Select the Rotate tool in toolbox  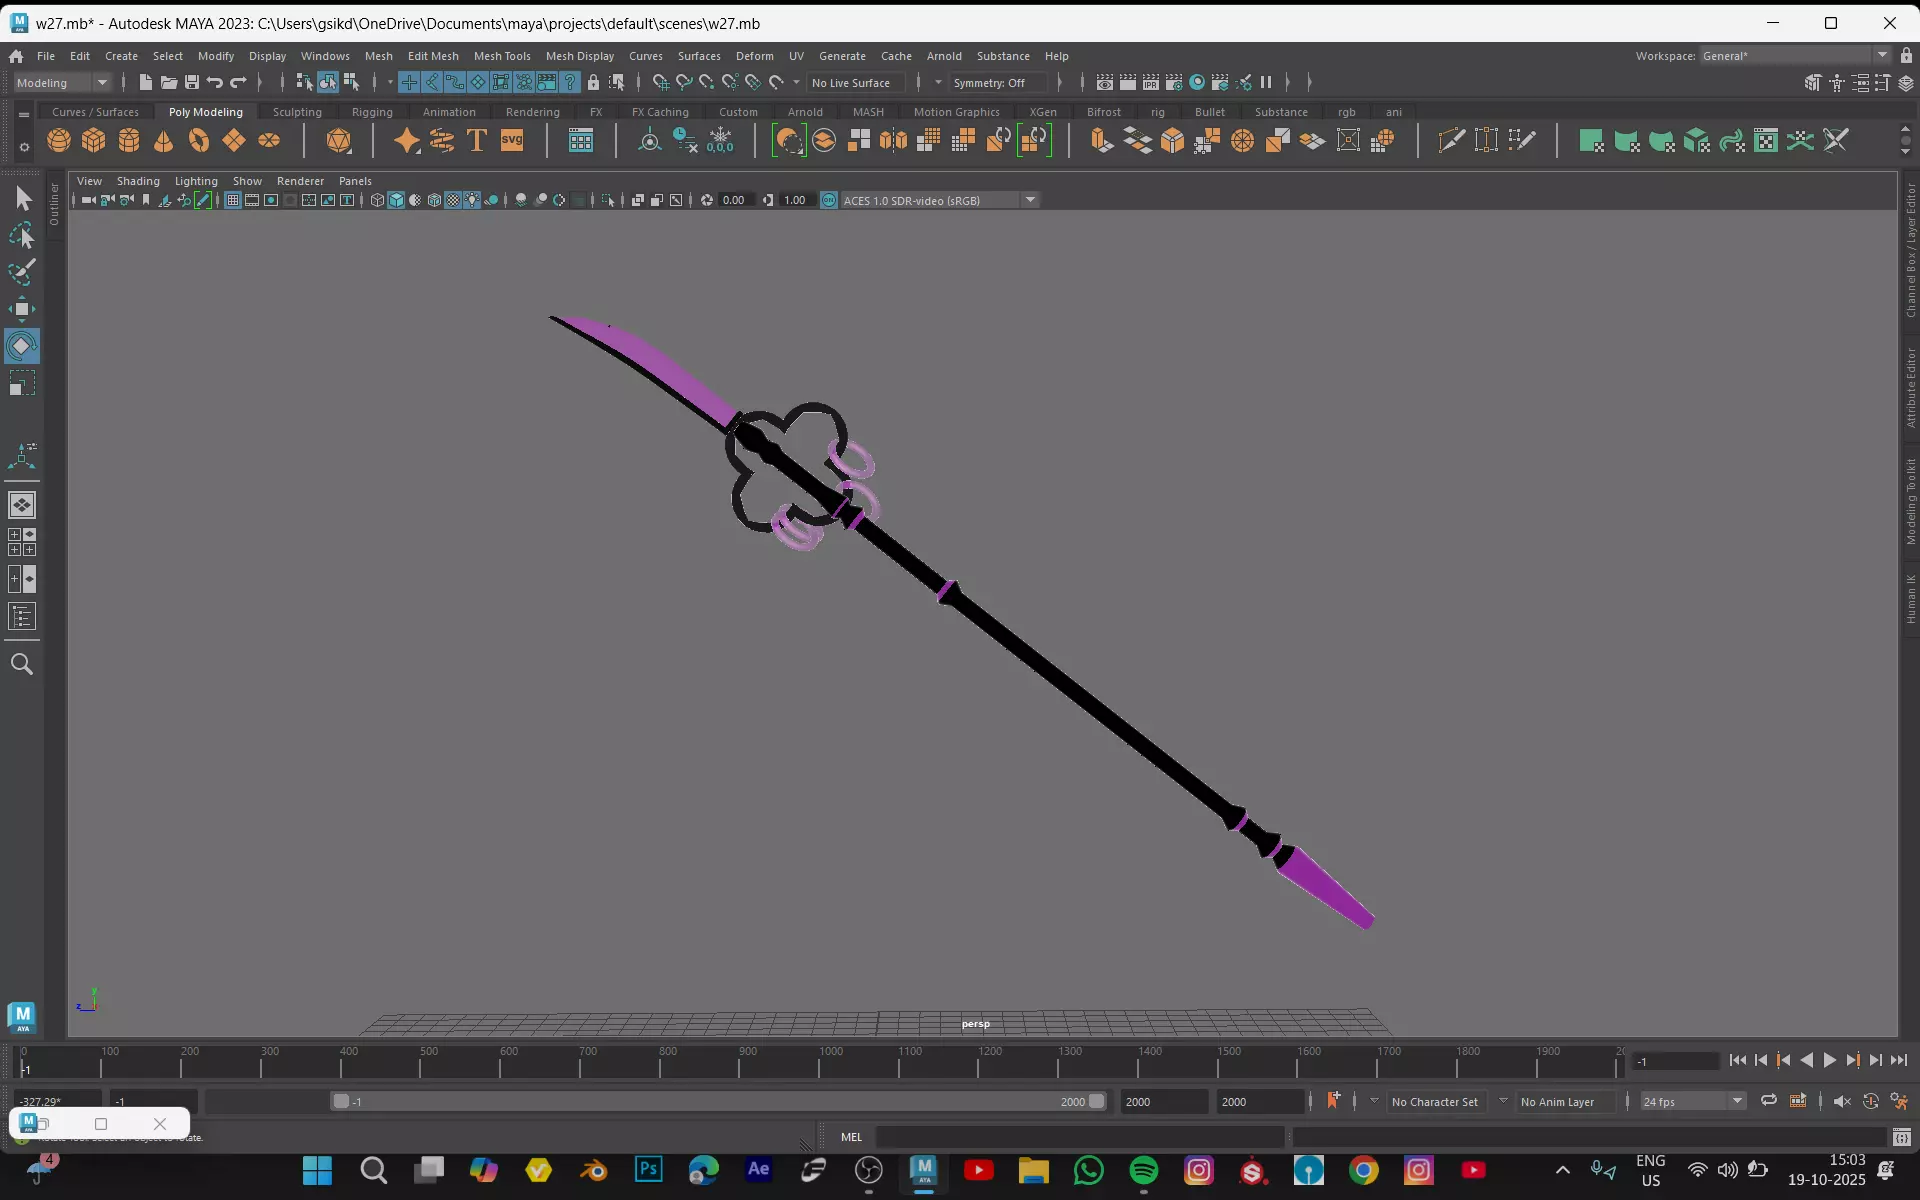pos(22,346)
